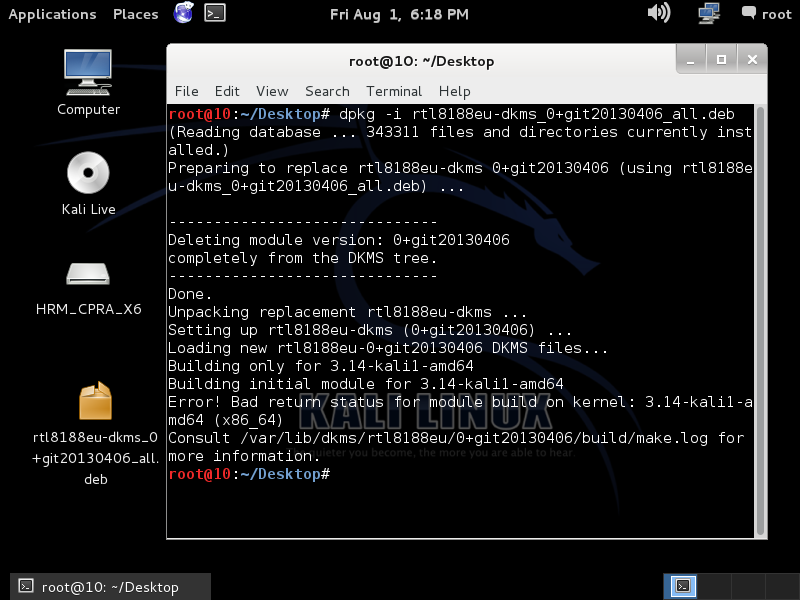Launch Firefox from the top panel
Viewport: 800px width, 600px height.
tap(185, 14)
